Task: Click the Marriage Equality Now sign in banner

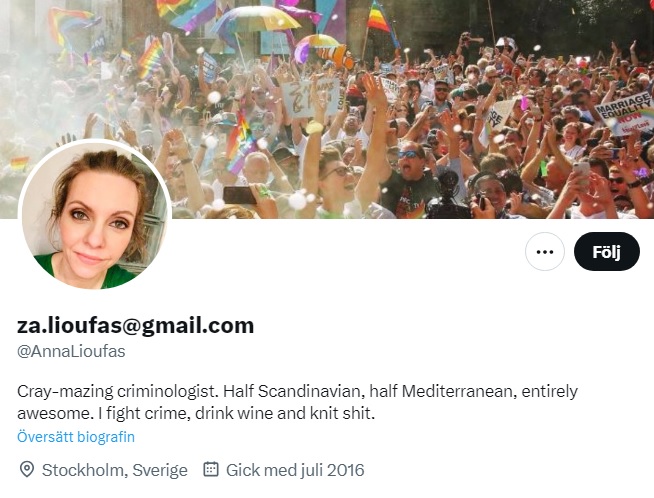Action: click(624, 113)
